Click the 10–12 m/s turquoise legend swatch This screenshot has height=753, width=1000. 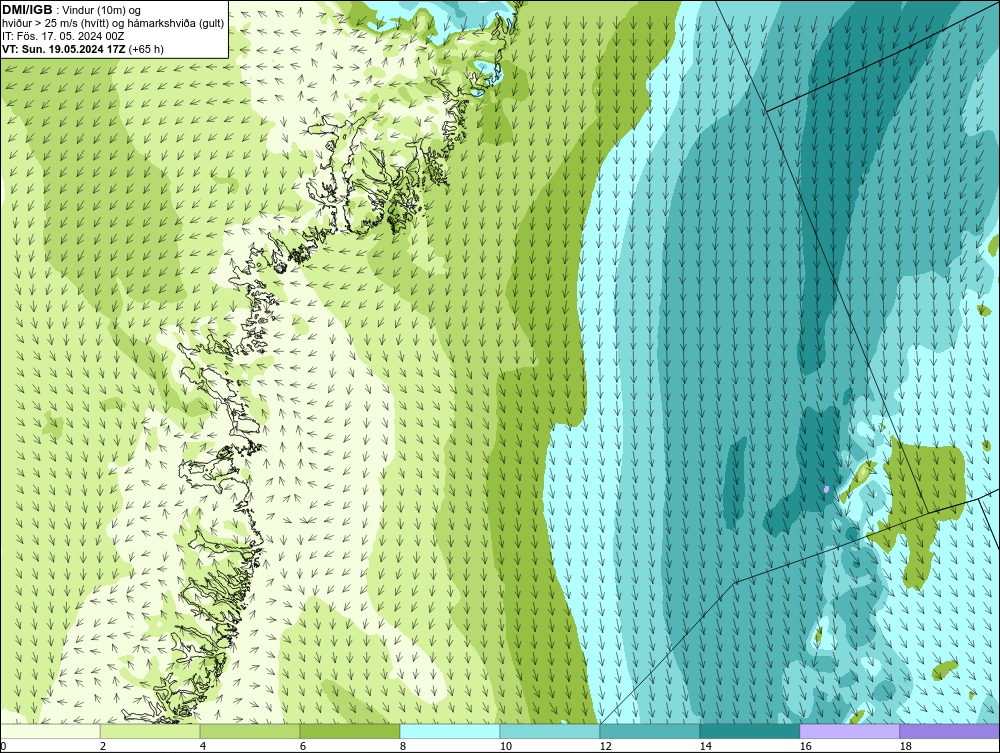tap(550, 731)
